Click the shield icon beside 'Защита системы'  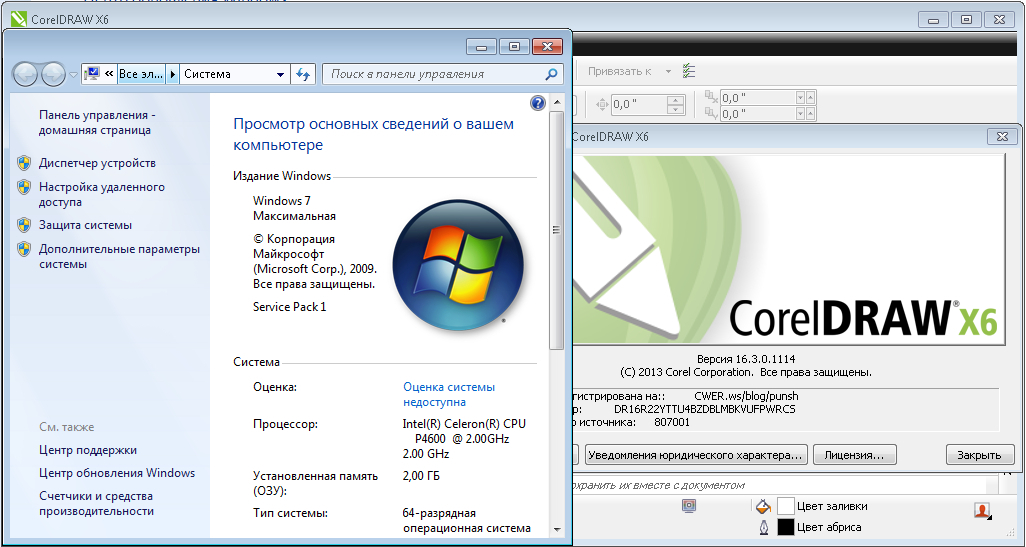(x=24, y=225)
